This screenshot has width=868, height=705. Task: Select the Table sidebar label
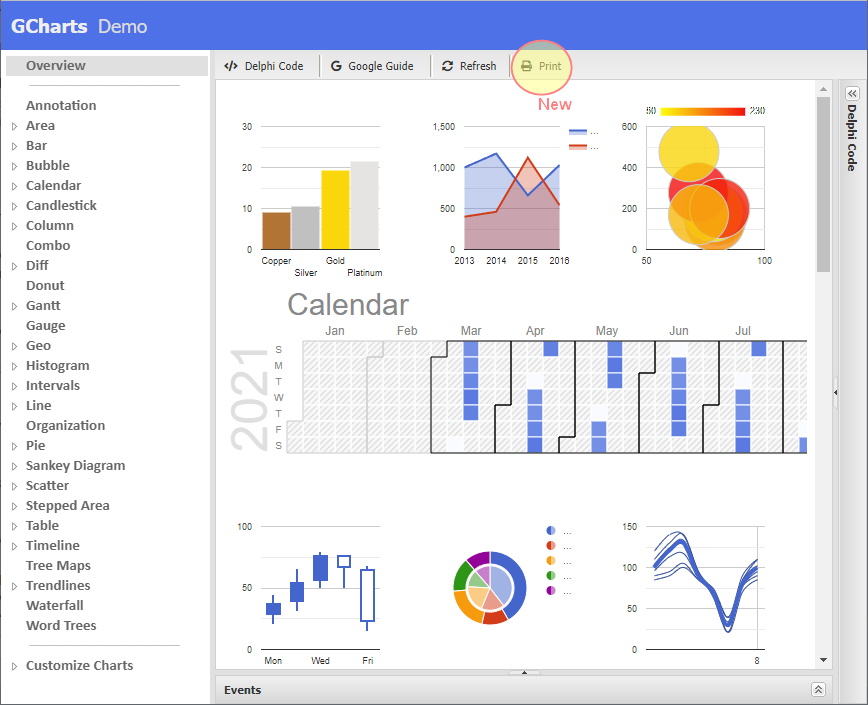42,525
